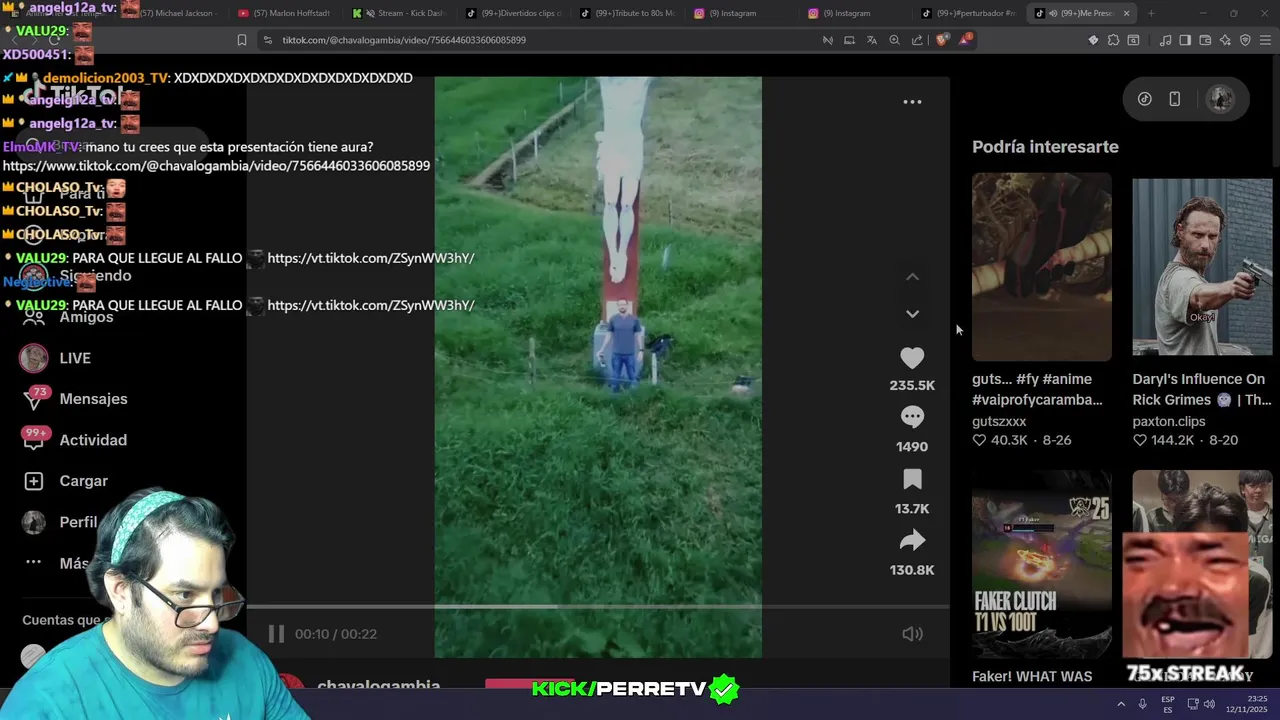1280x720 pixels.
Task: Open the extensions puzzle-piece icon
Action: [1113, 40]
